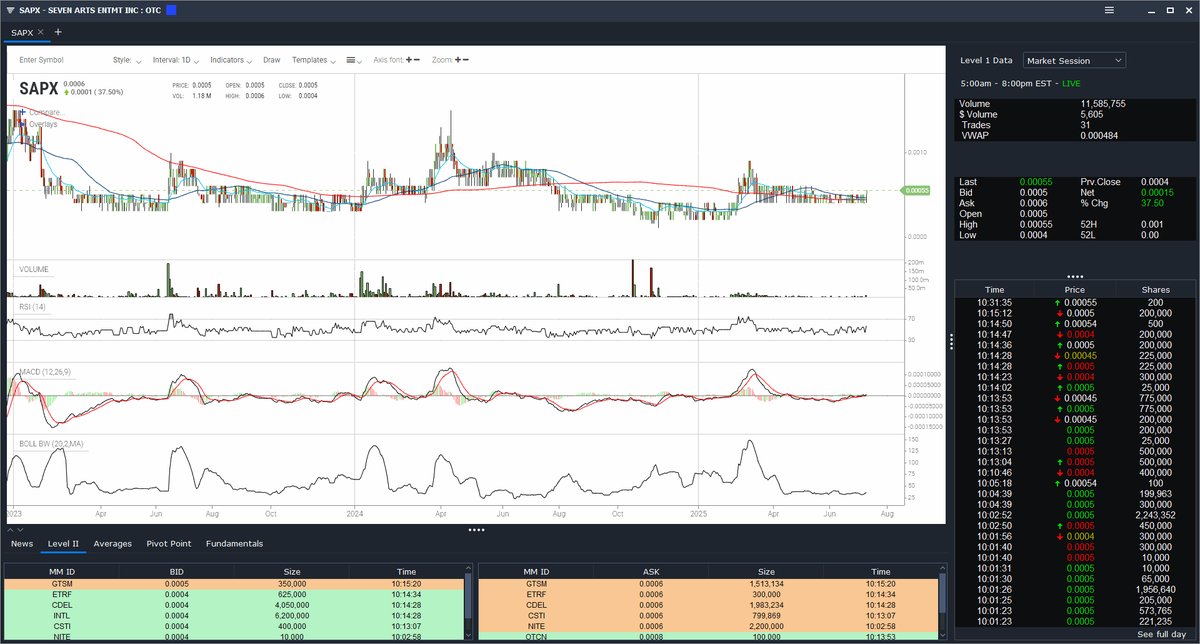The width and height of the screenshot is (1200, 644).
Task: Add a new symbol tab with plus
Action: pos(58,32)
